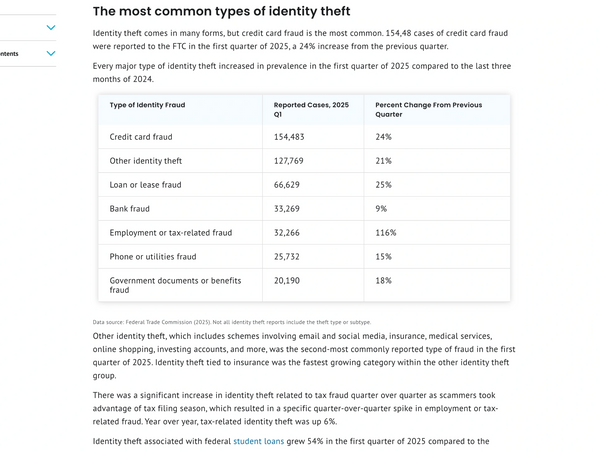
Task: Select the 116% percent change cell
Action: click(386, 232)
